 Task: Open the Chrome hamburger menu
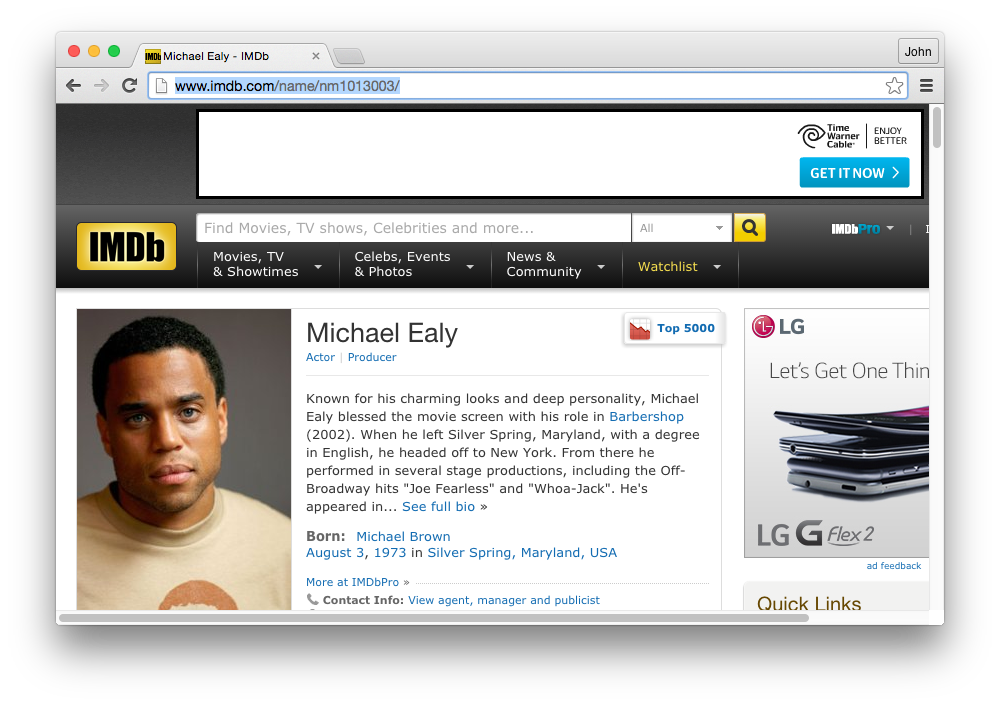click(926, 85)
